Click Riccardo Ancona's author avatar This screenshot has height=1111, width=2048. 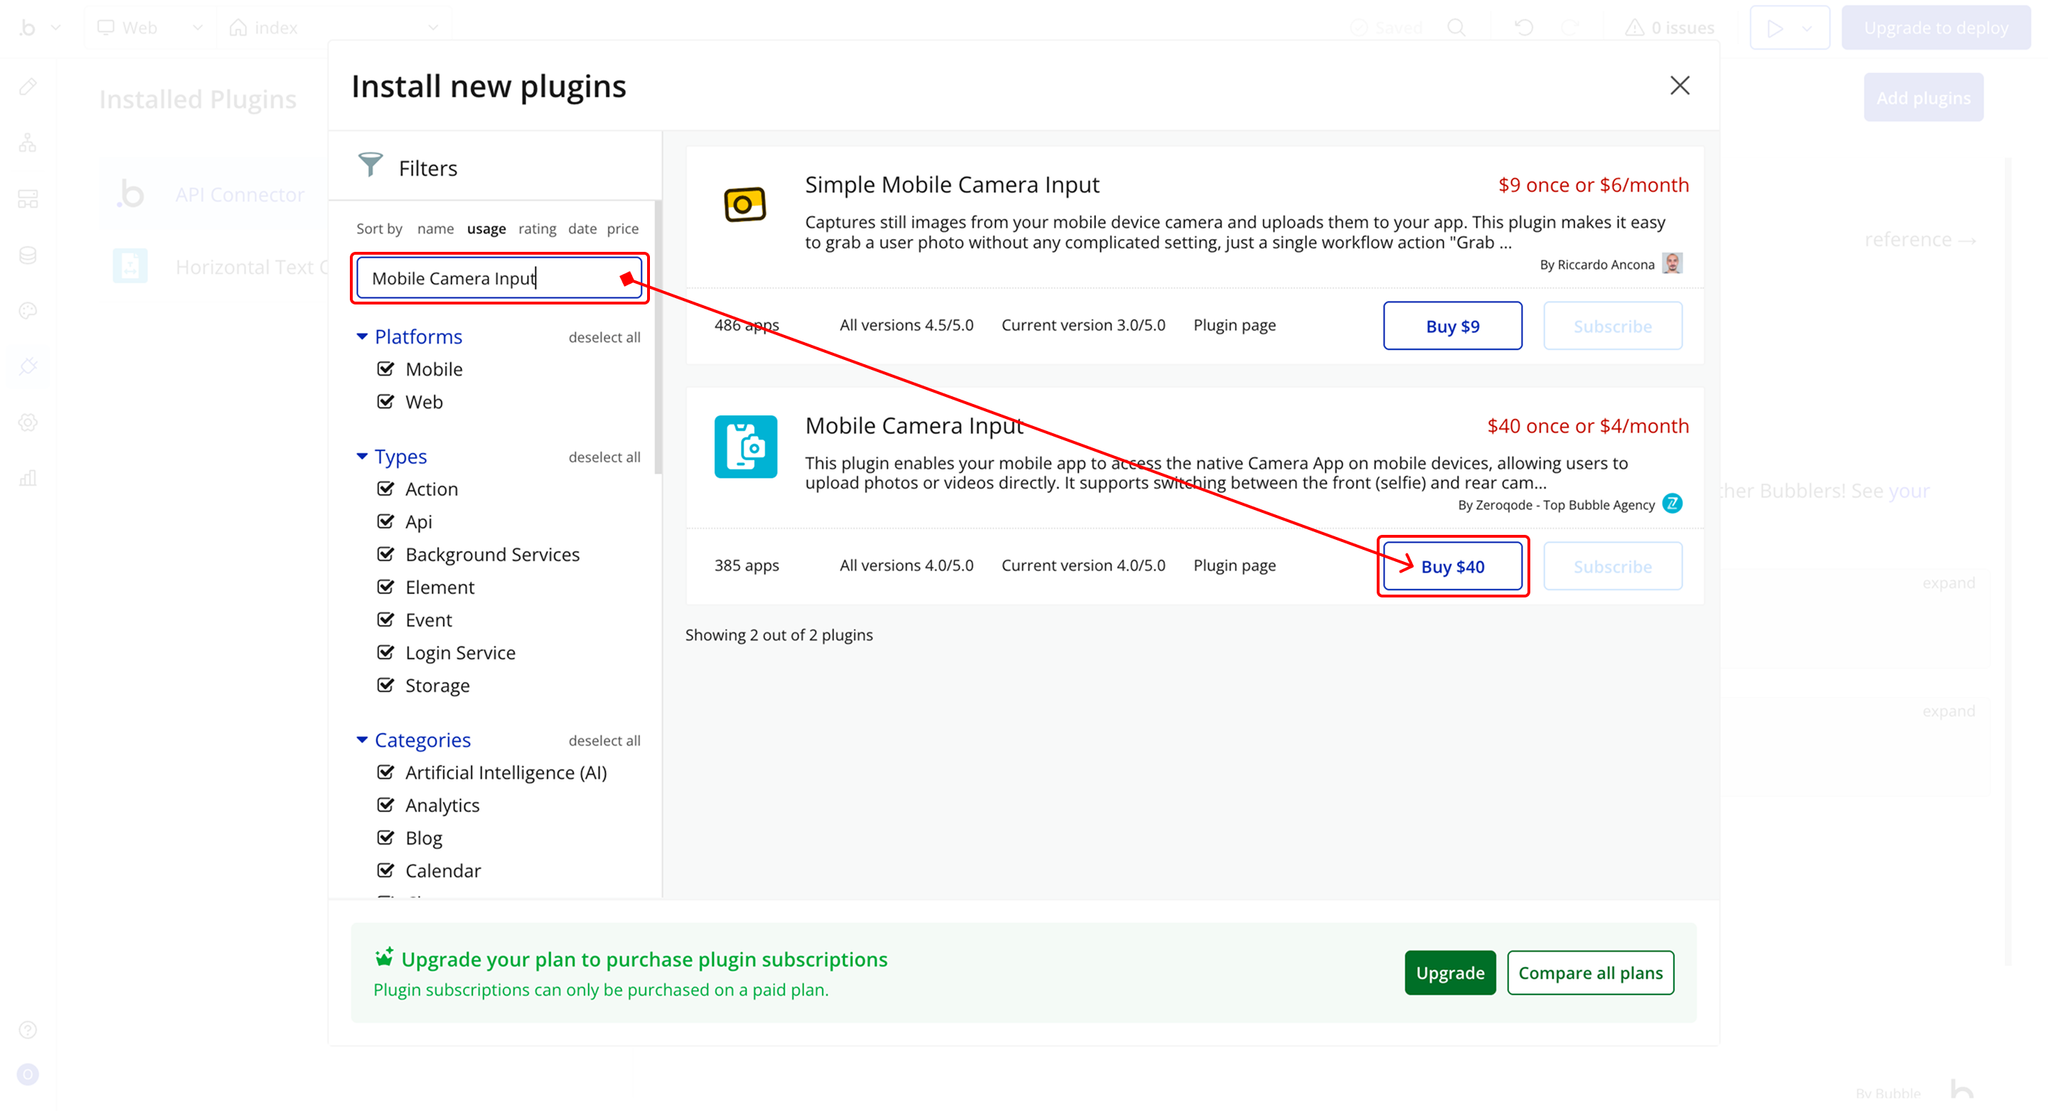(x=1672, y=263)
